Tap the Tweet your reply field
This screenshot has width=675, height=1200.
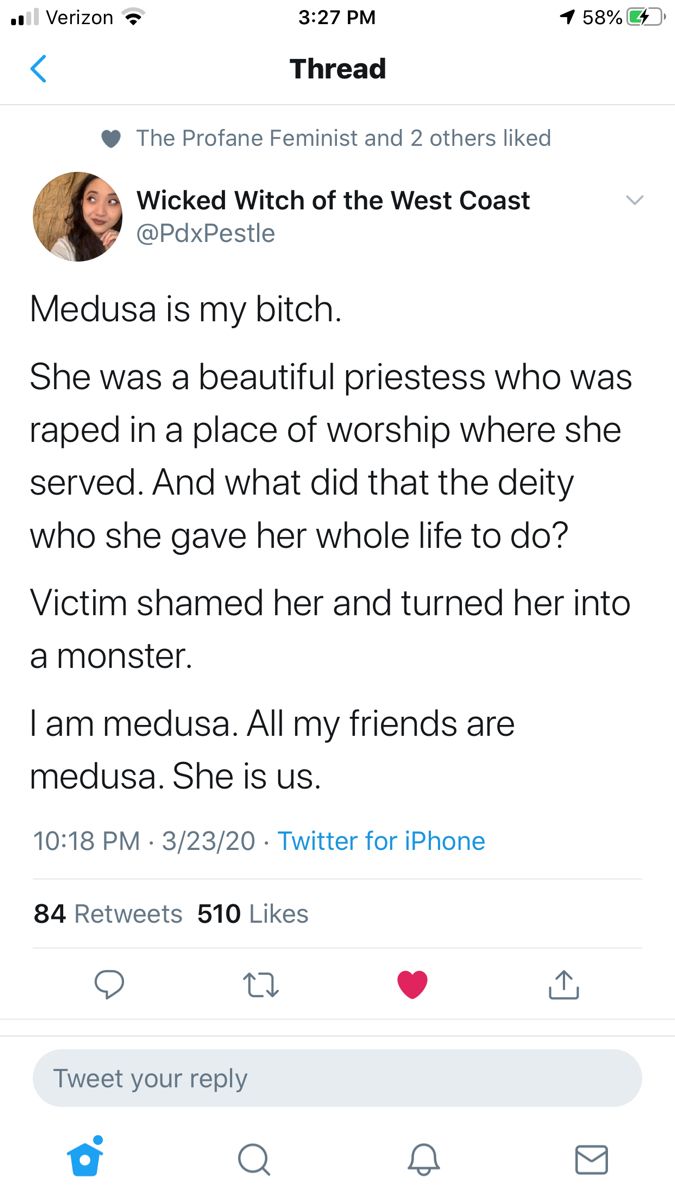pyautogui.click(x=337, y=1078)
